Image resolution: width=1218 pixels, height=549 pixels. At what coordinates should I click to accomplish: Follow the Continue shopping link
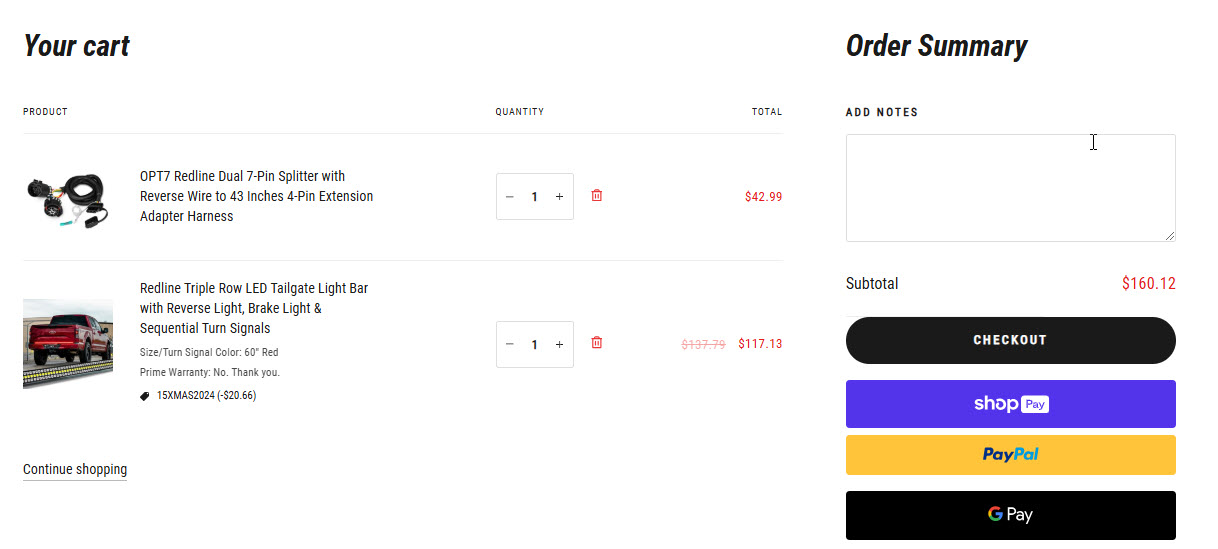[75, 470]
